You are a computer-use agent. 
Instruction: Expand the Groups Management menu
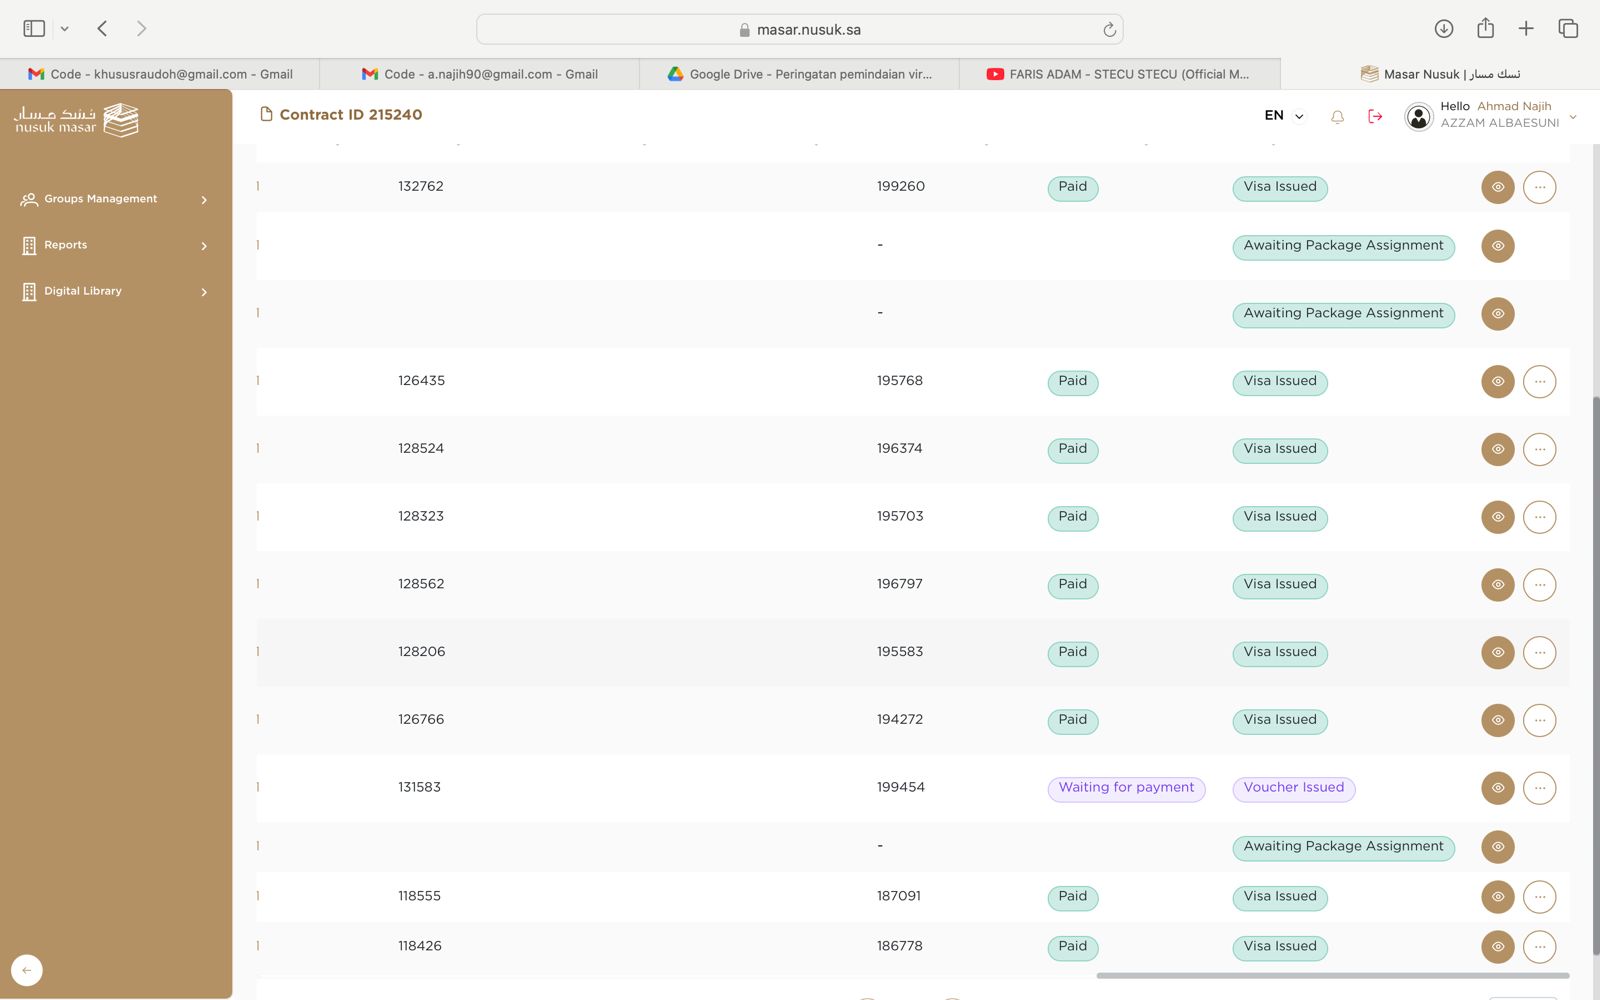pos(115,199)
